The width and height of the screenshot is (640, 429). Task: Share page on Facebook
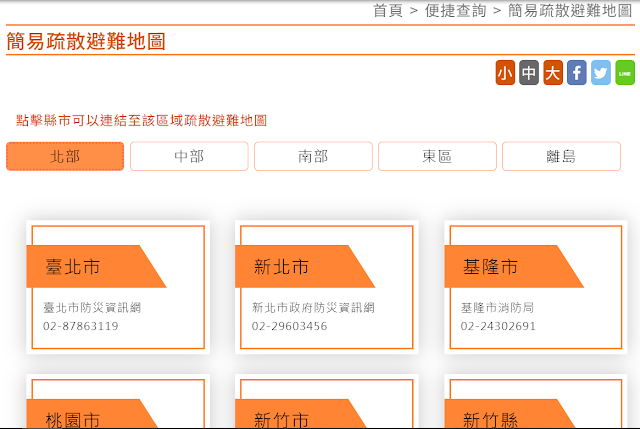(x=577, y=73)
